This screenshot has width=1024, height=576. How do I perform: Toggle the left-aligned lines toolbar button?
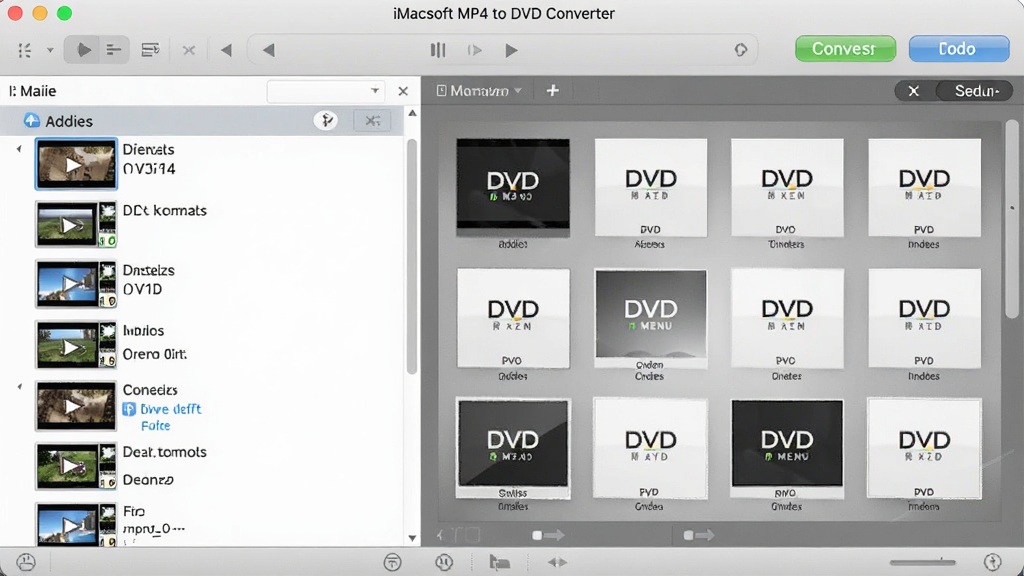114,50
